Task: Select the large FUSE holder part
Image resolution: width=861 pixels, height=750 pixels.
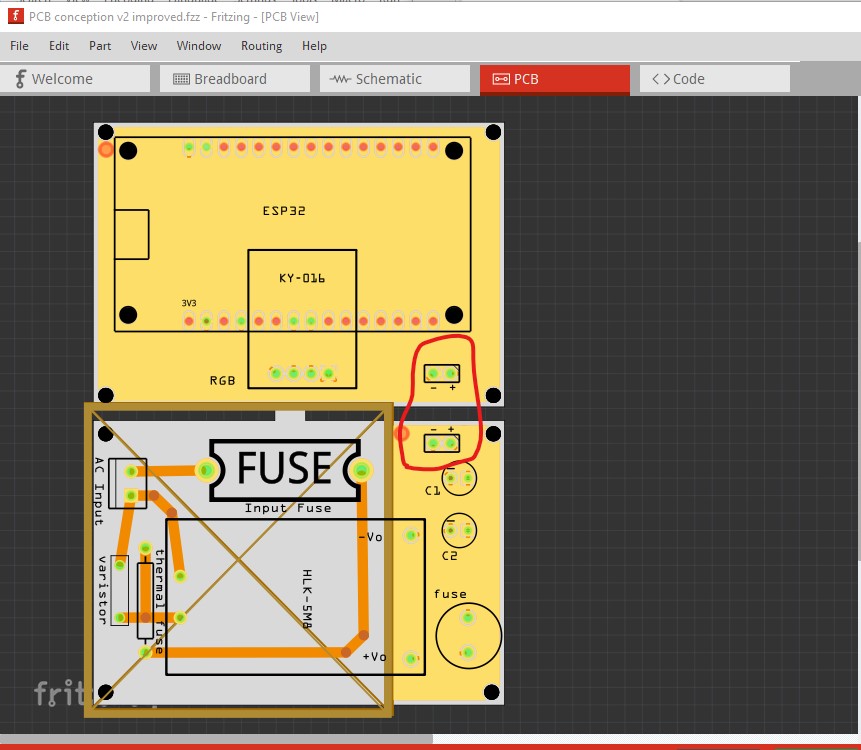Action: coord(285,470)
